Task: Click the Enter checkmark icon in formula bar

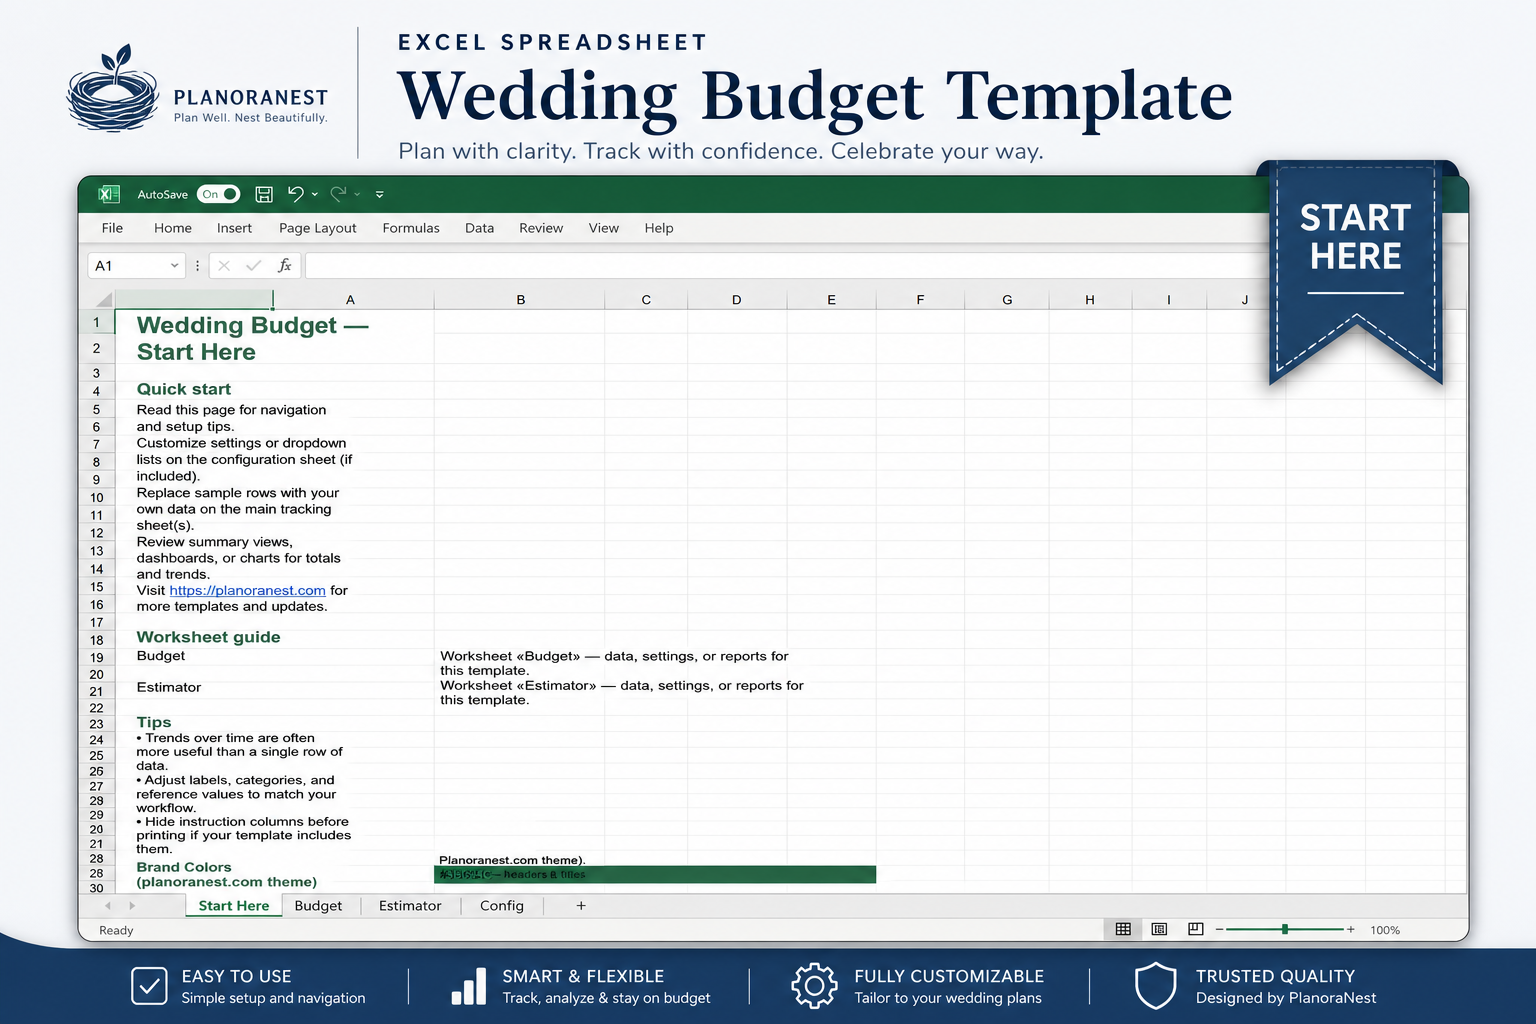Action: pyautogui.click(x=253, y=265)
